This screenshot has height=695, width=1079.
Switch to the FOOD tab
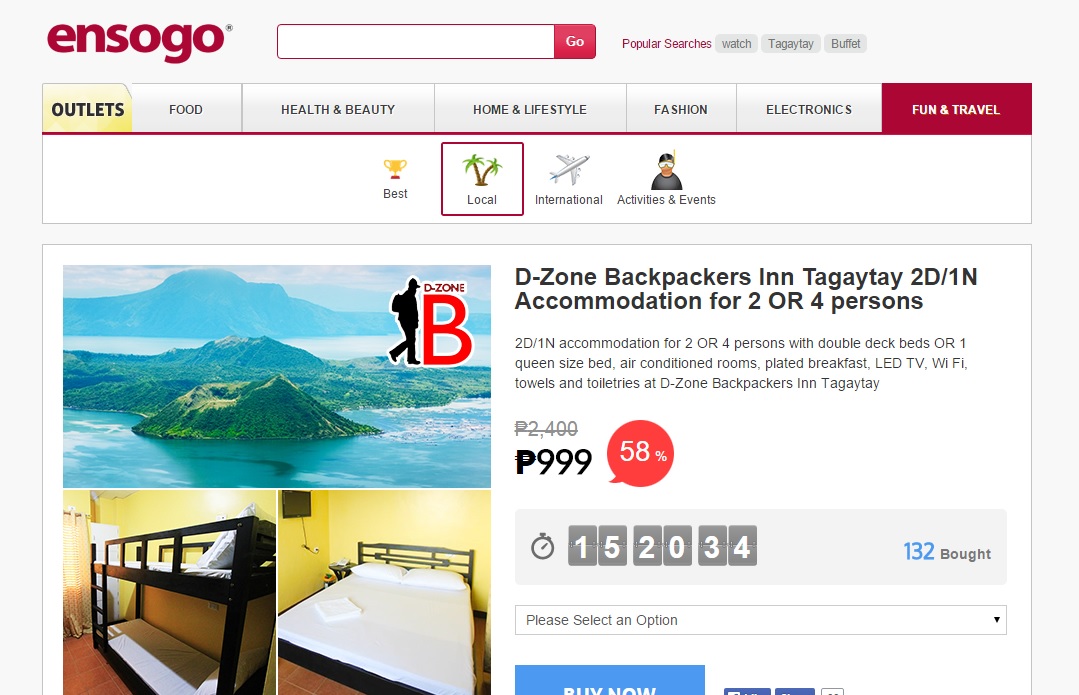coord(186,109)
